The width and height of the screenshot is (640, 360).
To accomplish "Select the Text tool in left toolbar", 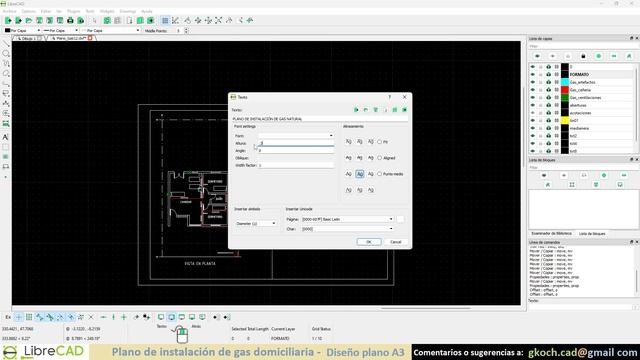I will 6,137.
